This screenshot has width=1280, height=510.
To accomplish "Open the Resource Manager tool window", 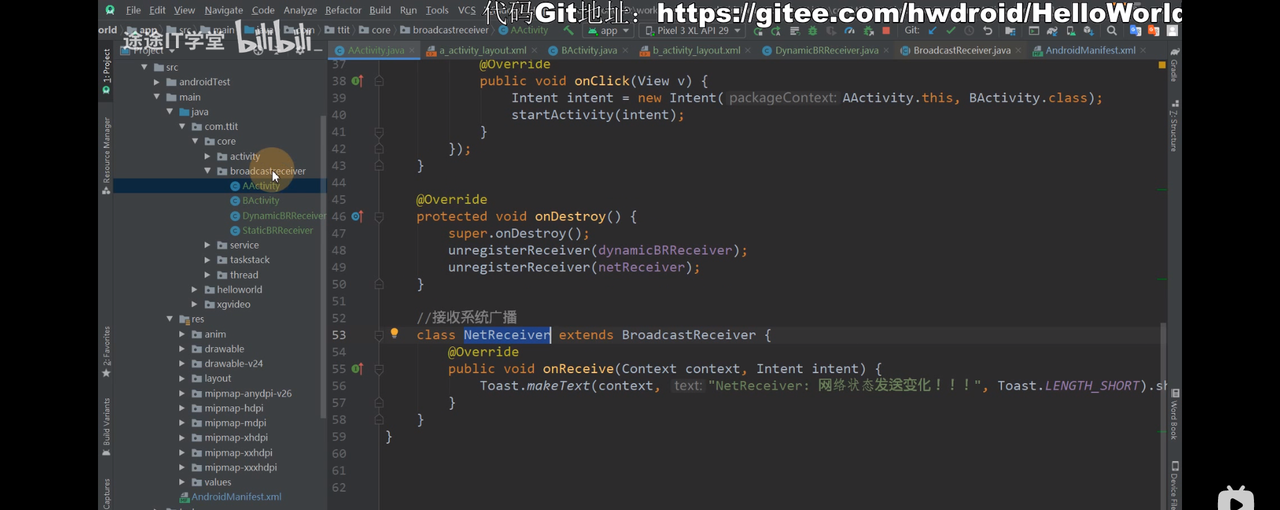I will coord(106,155).
